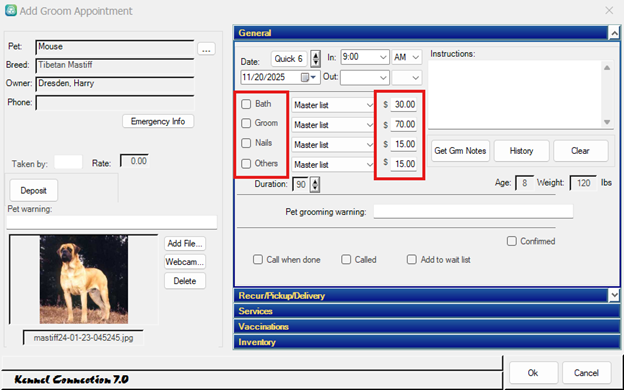Open the Nails Master list dropdown
624x390 pixels.
click(x=369, y=145)
